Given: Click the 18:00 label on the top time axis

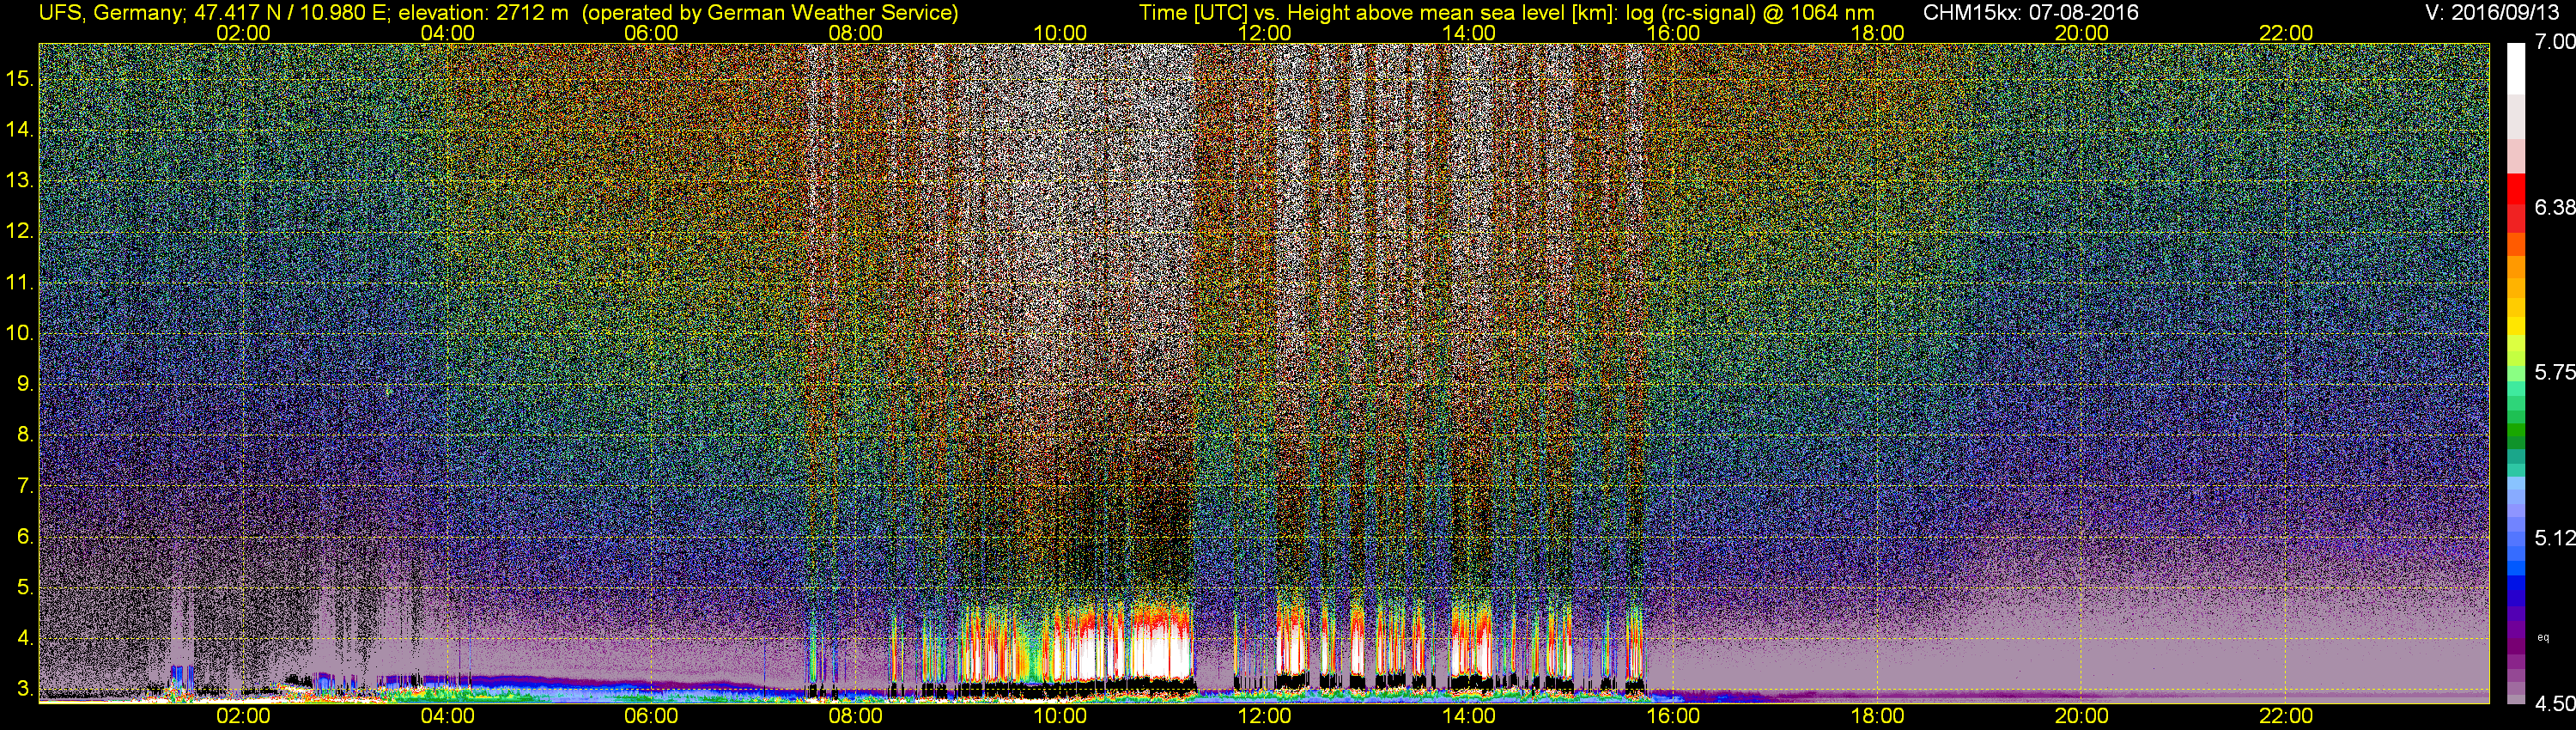Looking at the screenshot, I should [1877, 33].
